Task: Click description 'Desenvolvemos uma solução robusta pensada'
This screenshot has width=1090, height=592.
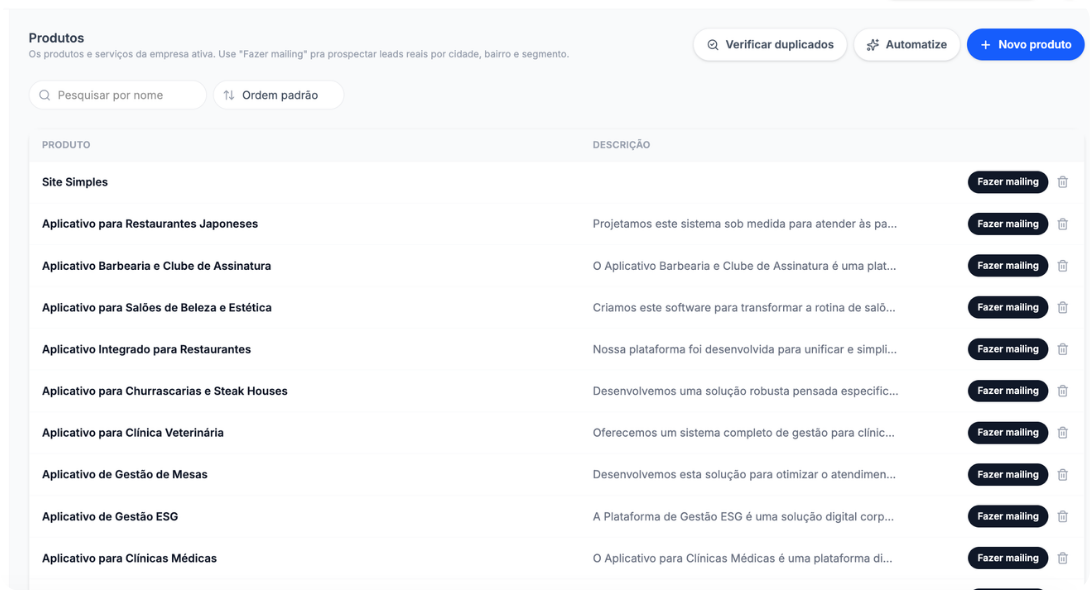Action: (745, 390)
